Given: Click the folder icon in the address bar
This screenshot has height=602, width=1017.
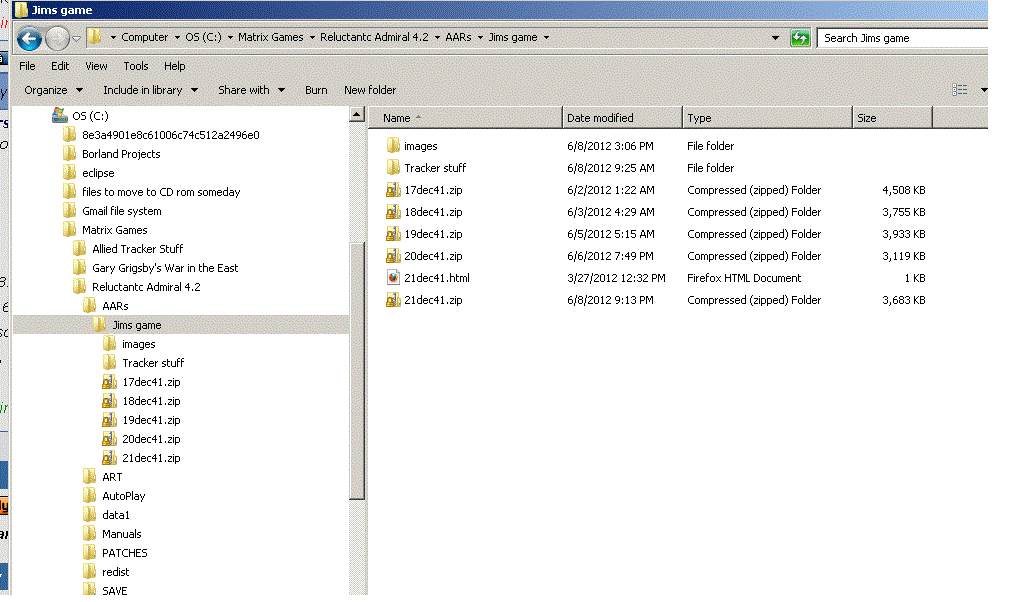Looking at the screenshot, I should click(x=95, y=37).
